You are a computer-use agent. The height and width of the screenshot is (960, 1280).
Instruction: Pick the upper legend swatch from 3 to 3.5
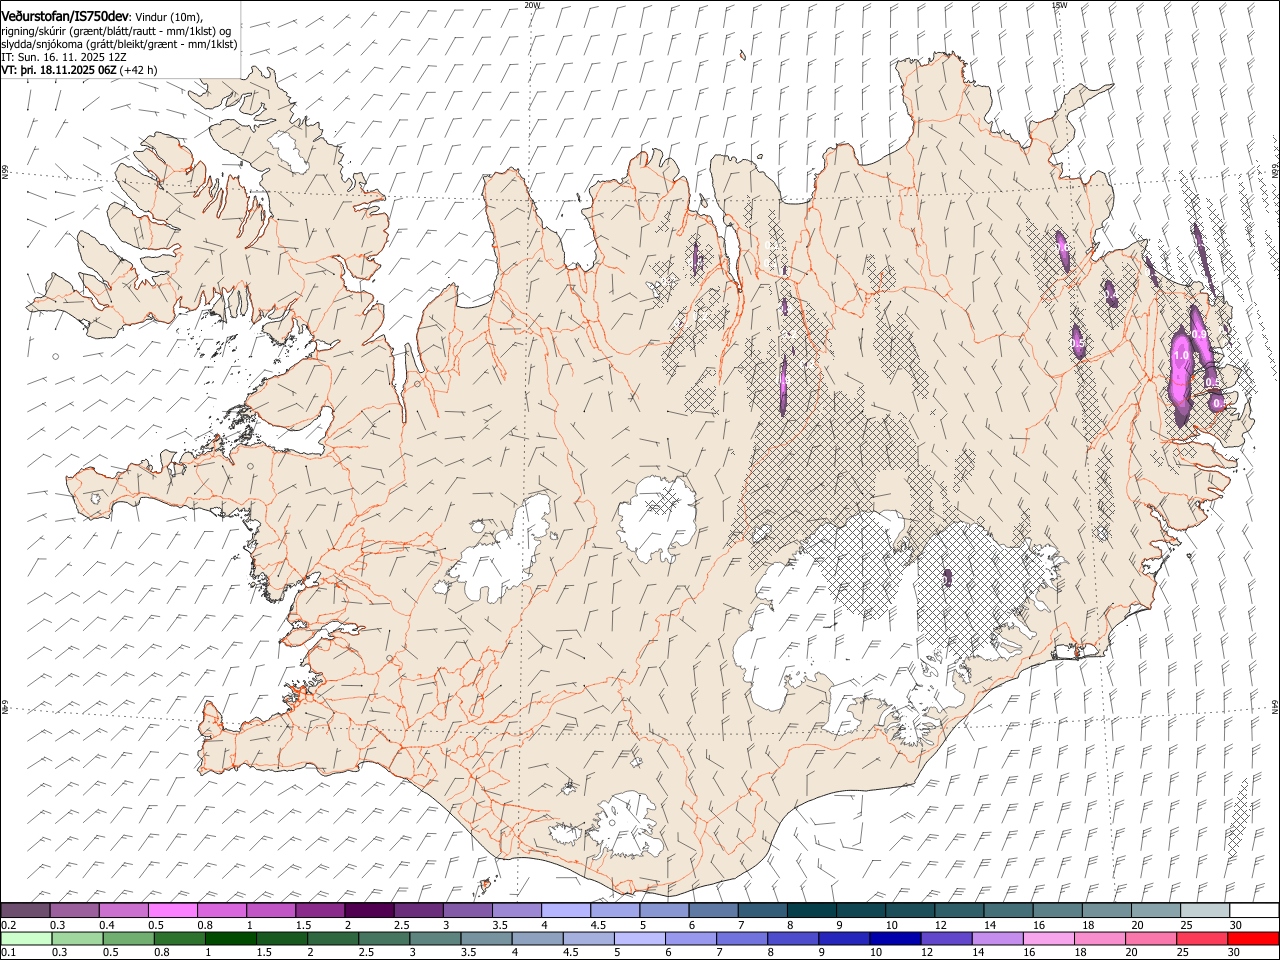pyautogui.click(x=467, y=911)
